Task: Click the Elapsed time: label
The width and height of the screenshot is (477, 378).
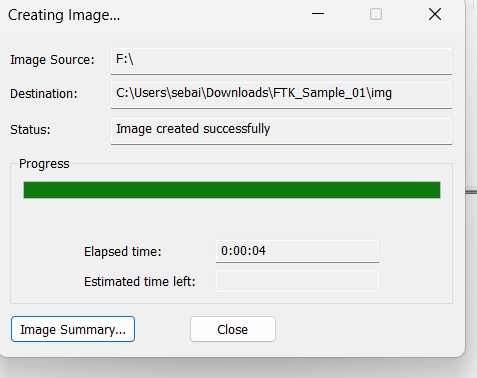Action: click(123, 252)
